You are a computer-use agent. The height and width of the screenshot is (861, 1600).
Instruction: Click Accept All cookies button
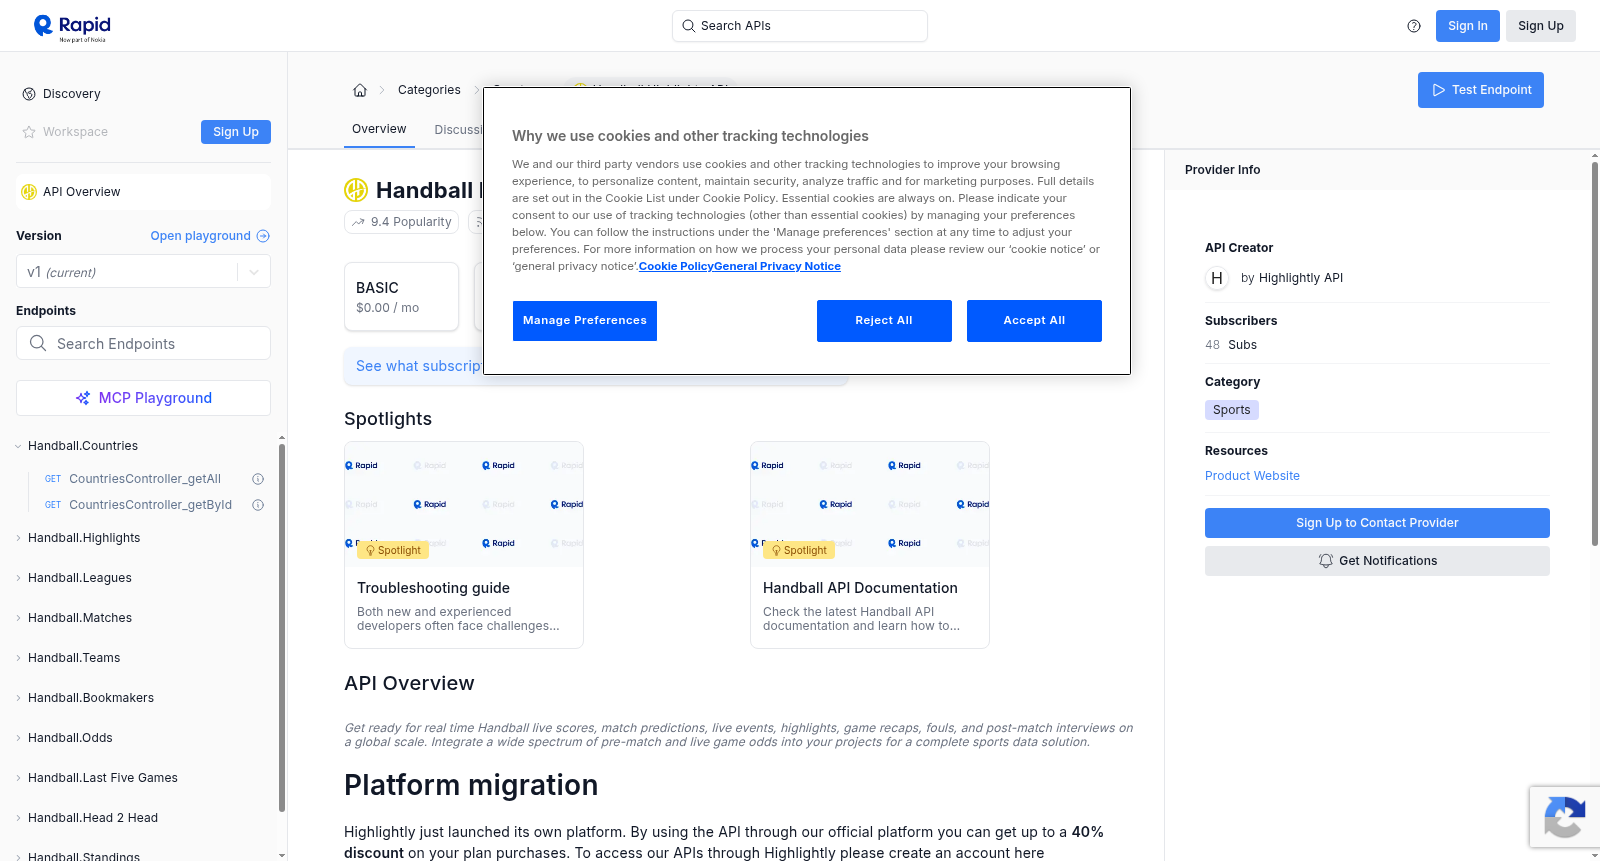(1034, 321)
